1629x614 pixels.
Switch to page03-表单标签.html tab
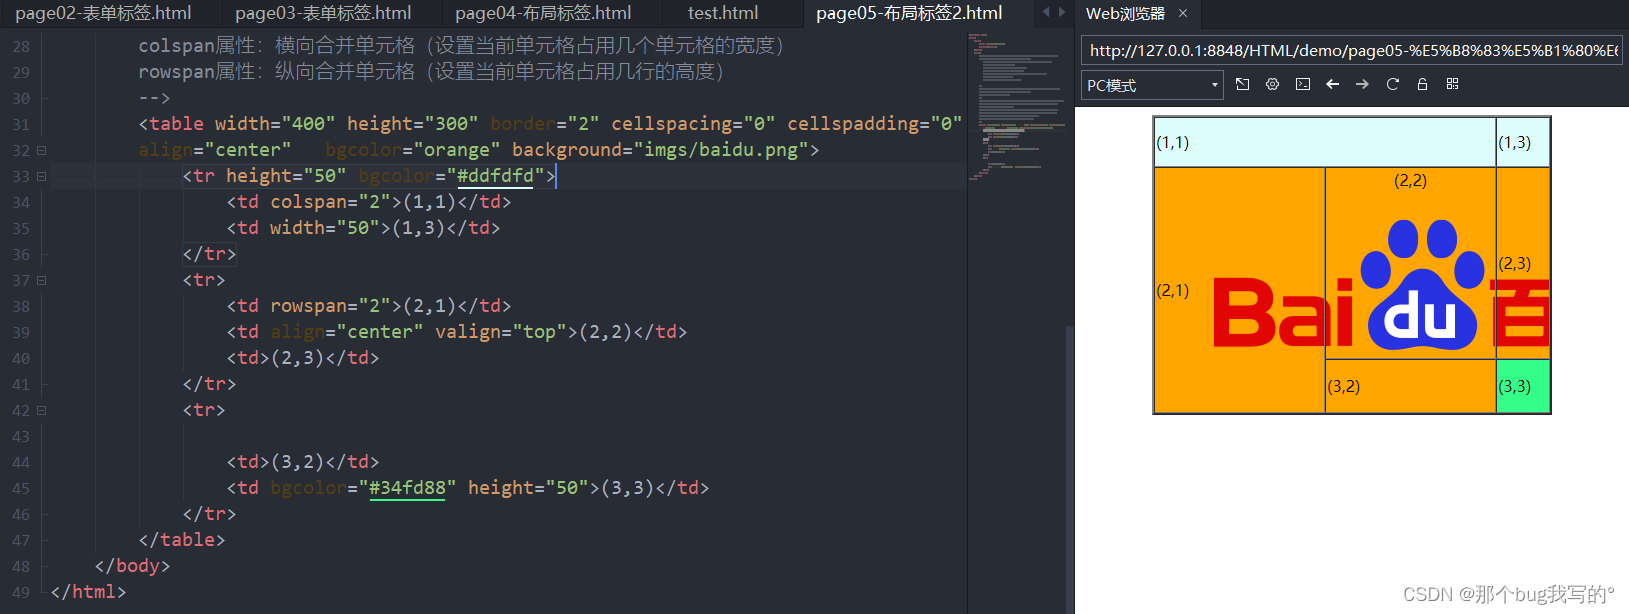(x=323, y=13)
